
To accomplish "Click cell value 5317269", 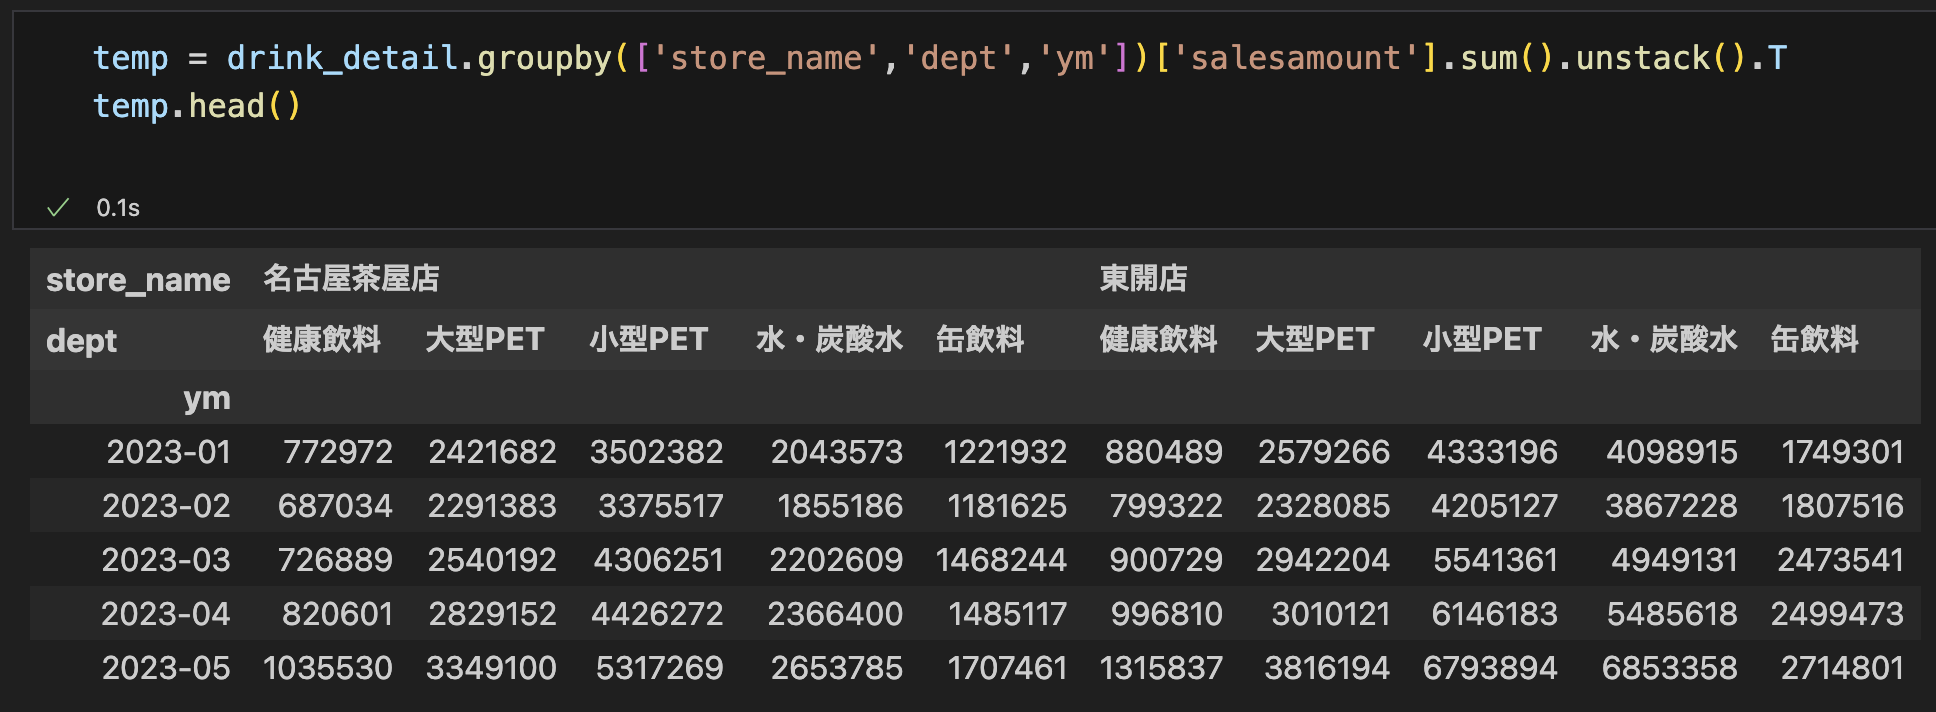I will [x=660, y=668].
